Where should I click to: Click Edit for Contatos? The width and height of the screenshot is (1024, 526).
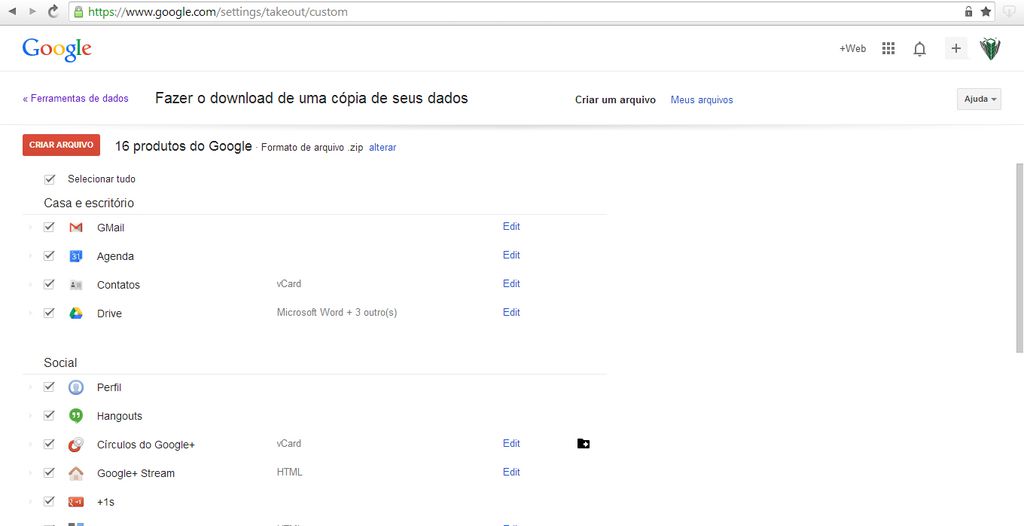coord(511,284)
